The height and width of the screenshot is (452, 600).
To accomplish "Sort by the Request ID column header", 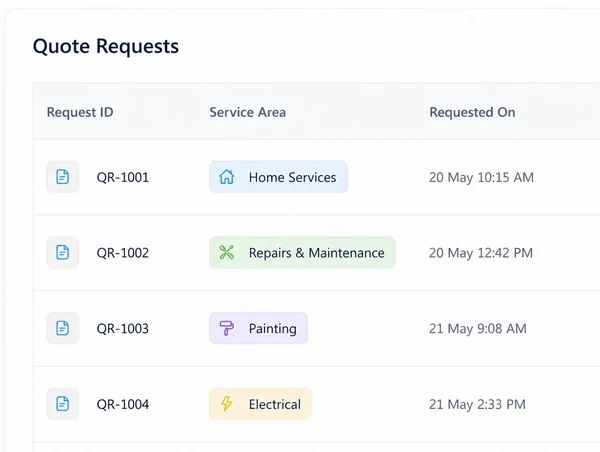I will coord(80,112).
